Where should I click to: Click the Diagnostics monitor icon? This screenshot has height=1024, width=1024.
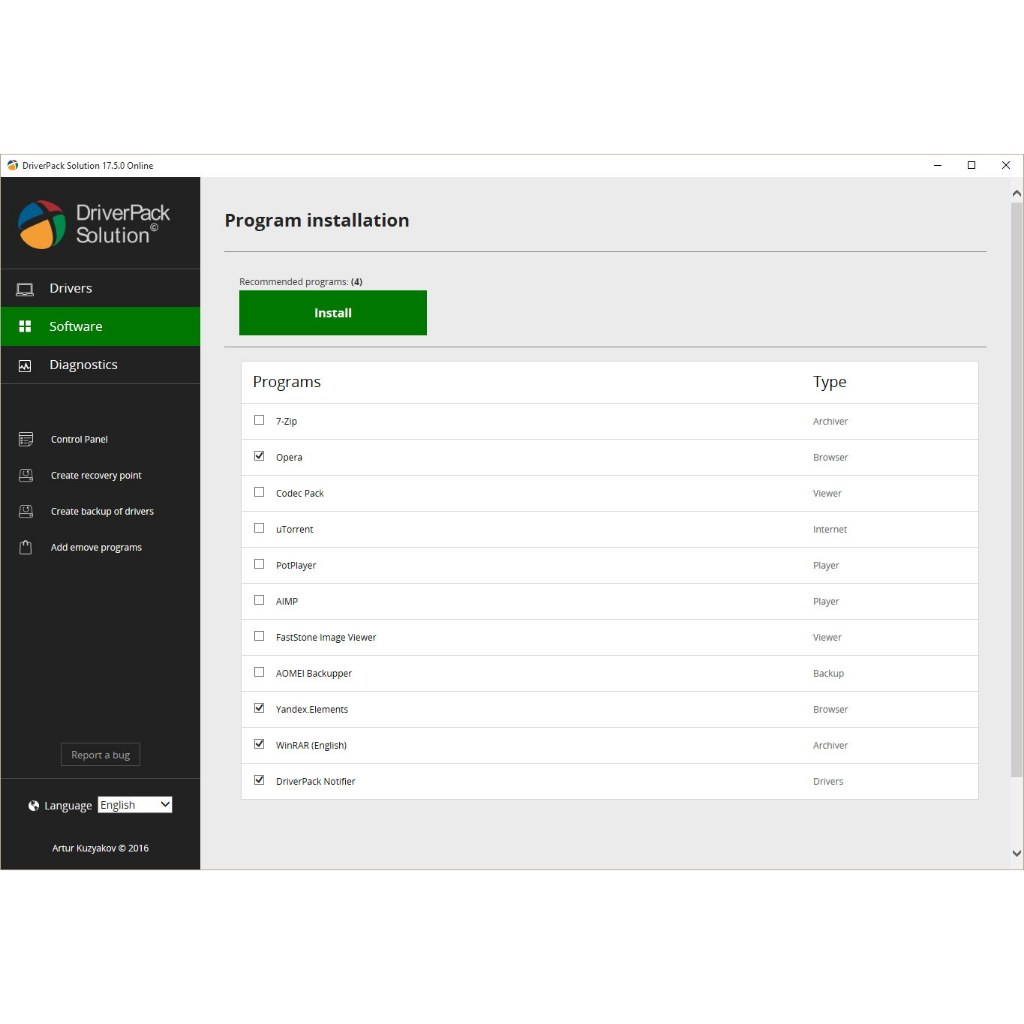(25, 366)
